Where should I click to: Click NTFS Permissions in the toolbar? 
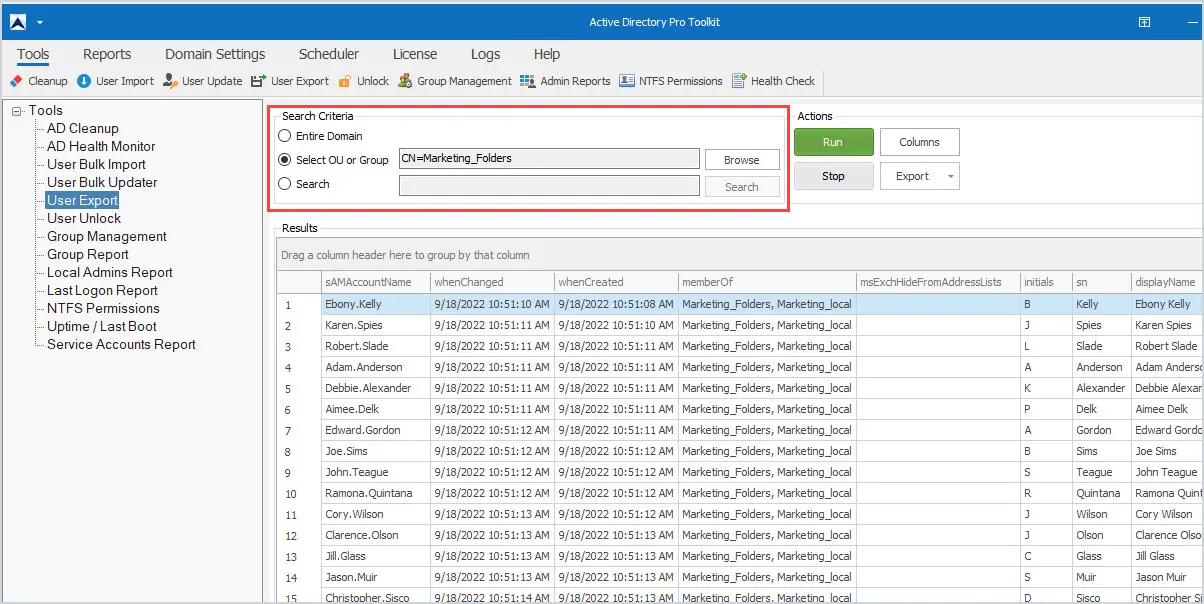671,81
